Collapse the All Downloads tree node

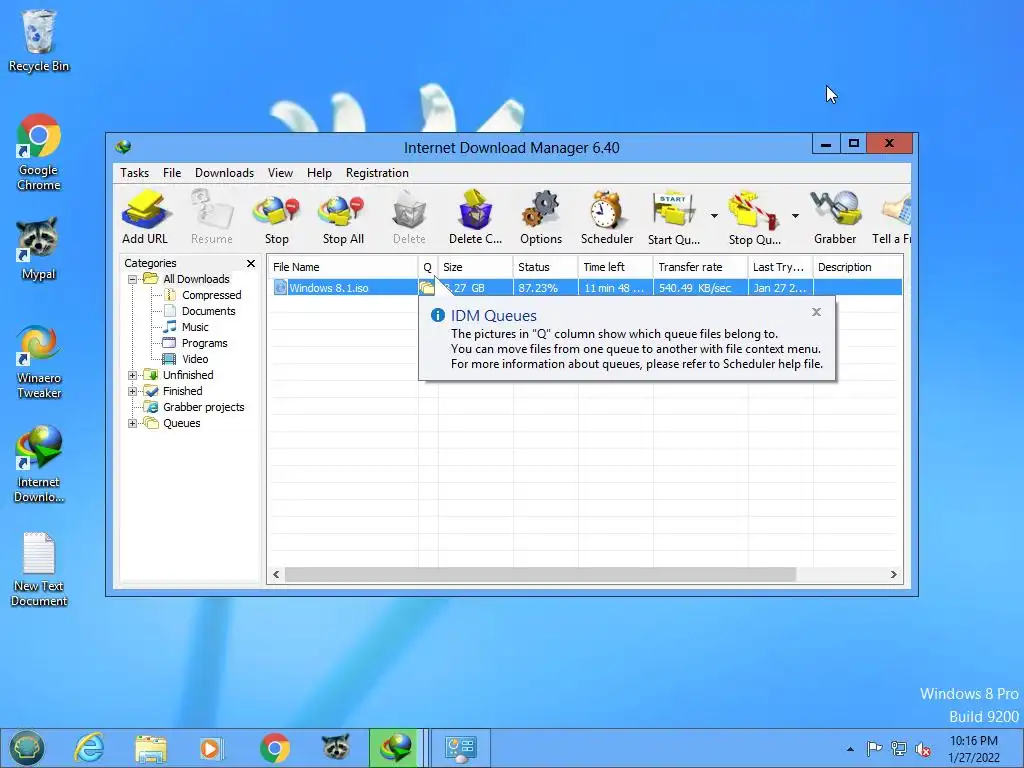tap(133, 279)
